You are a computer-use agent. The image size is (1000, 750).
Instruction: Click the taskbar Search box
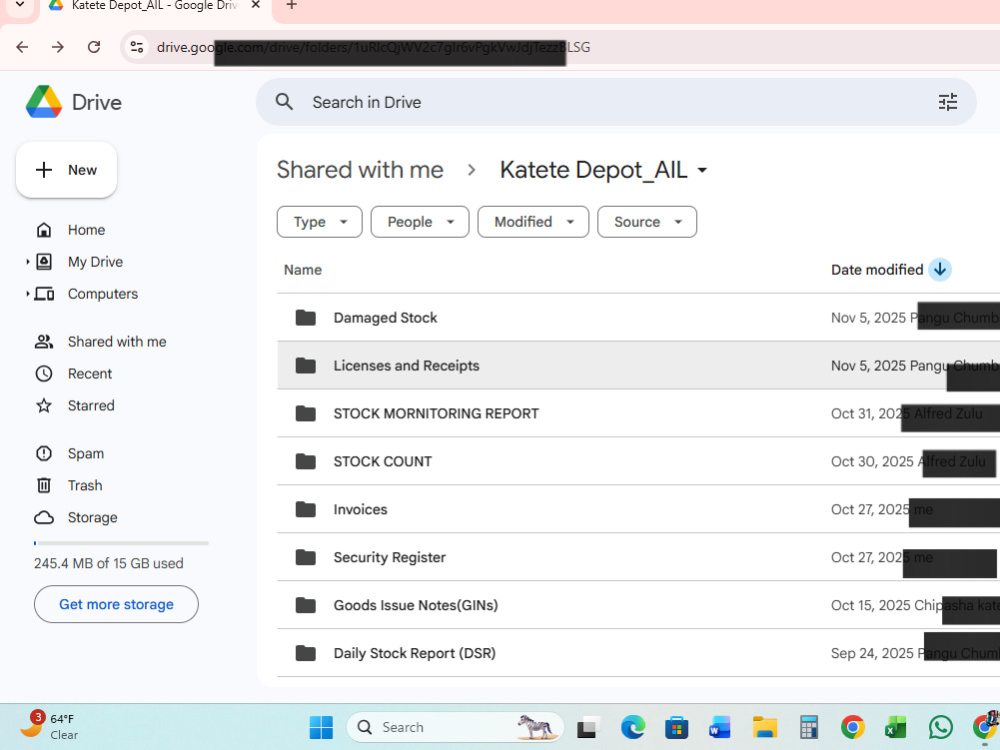pyautogui.click(x=455, y=727)
